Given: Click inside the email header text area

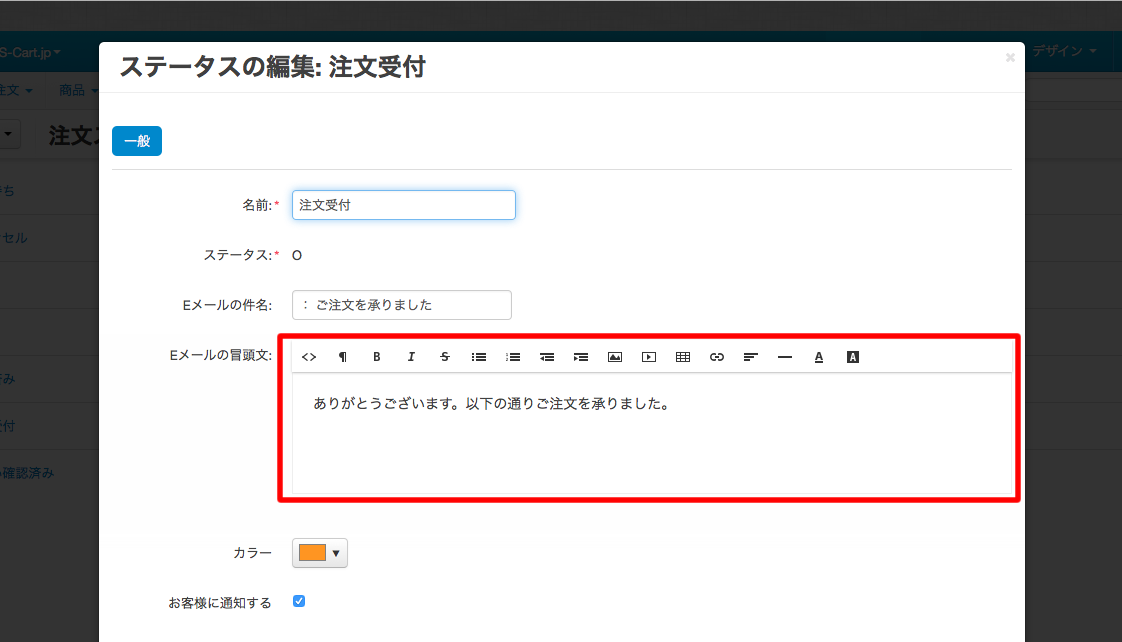Looking at the screenshot, I should coord(652,433).
